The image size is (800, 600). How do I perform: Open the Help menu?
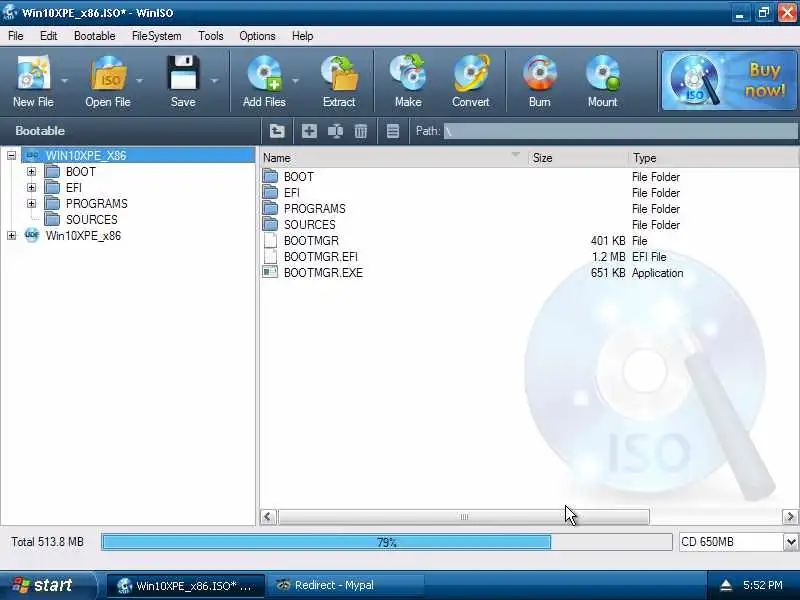302,36
